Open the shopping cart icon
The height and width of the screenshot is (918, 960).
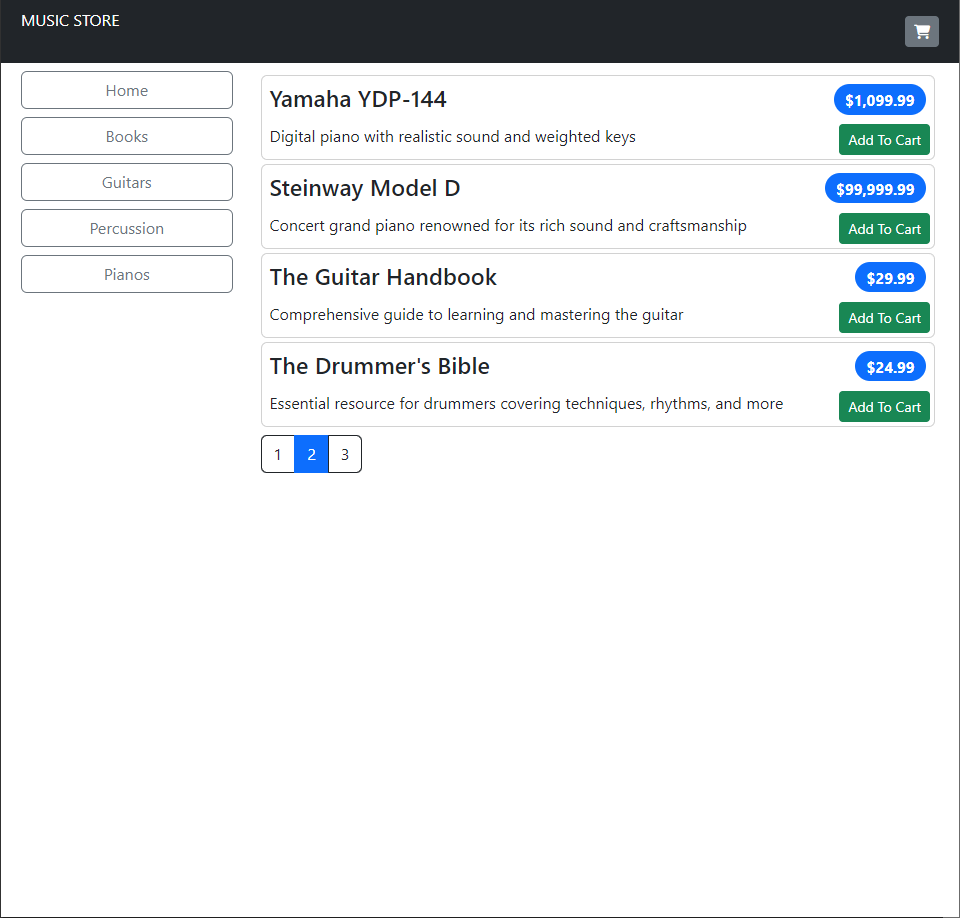tap(921, 32)
